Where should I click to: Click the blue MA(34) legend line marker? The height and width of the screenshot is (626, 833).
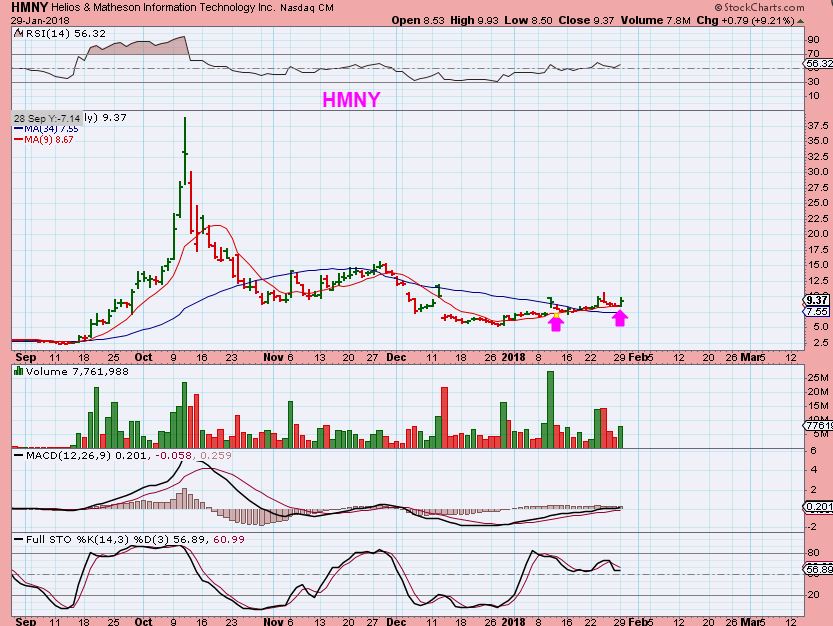point(19,129)
